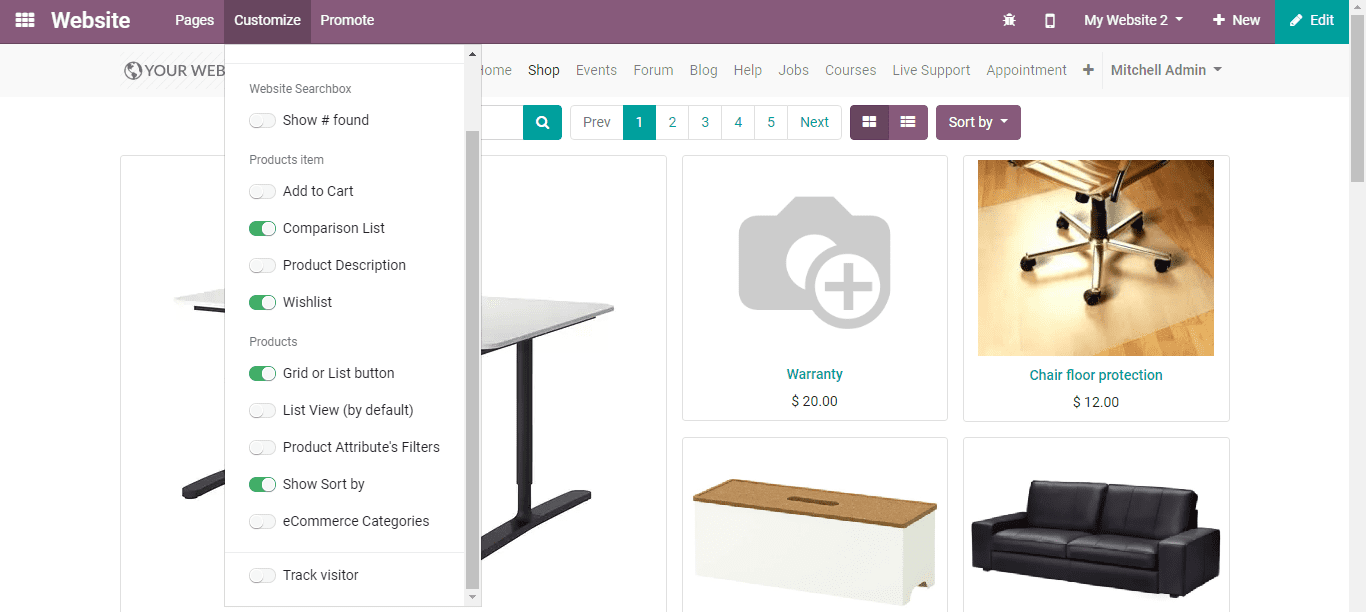The image size is (1366, 612).
Task: Open Warranty product link
Action: [815, 374]
